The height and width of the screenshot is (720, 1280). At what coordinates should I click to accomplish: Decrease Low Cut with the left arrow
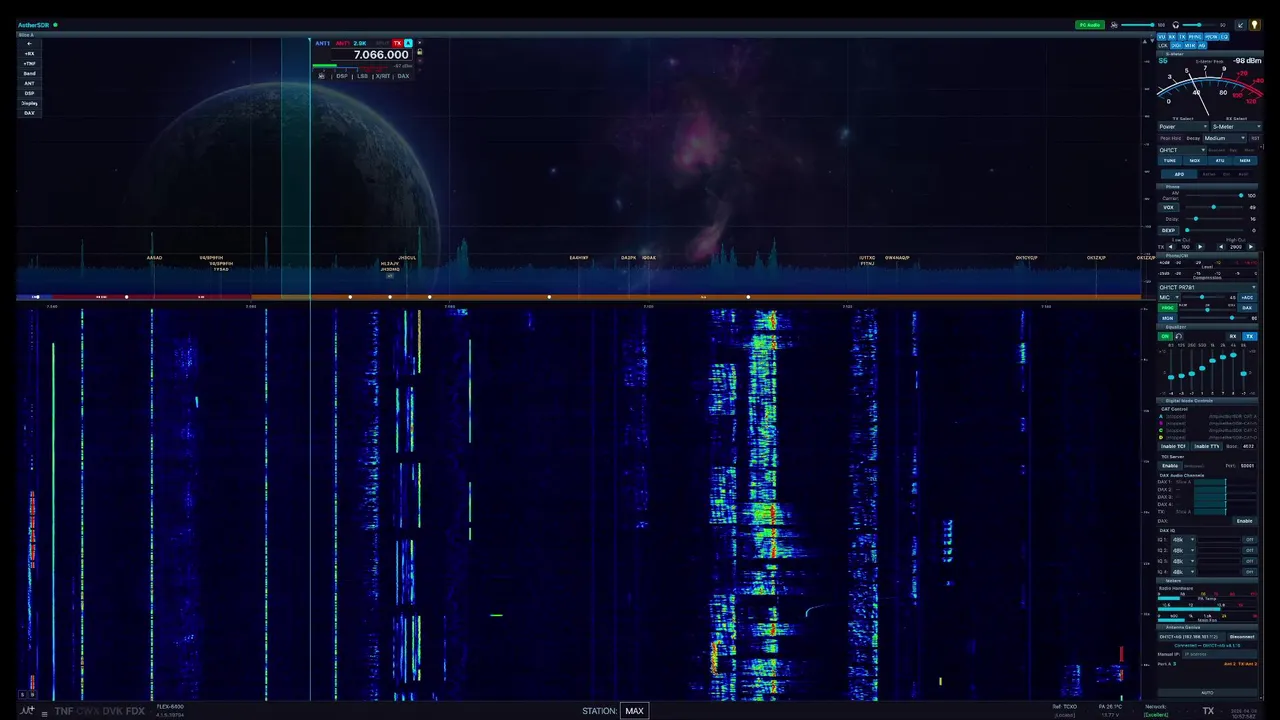(1173, 246)
